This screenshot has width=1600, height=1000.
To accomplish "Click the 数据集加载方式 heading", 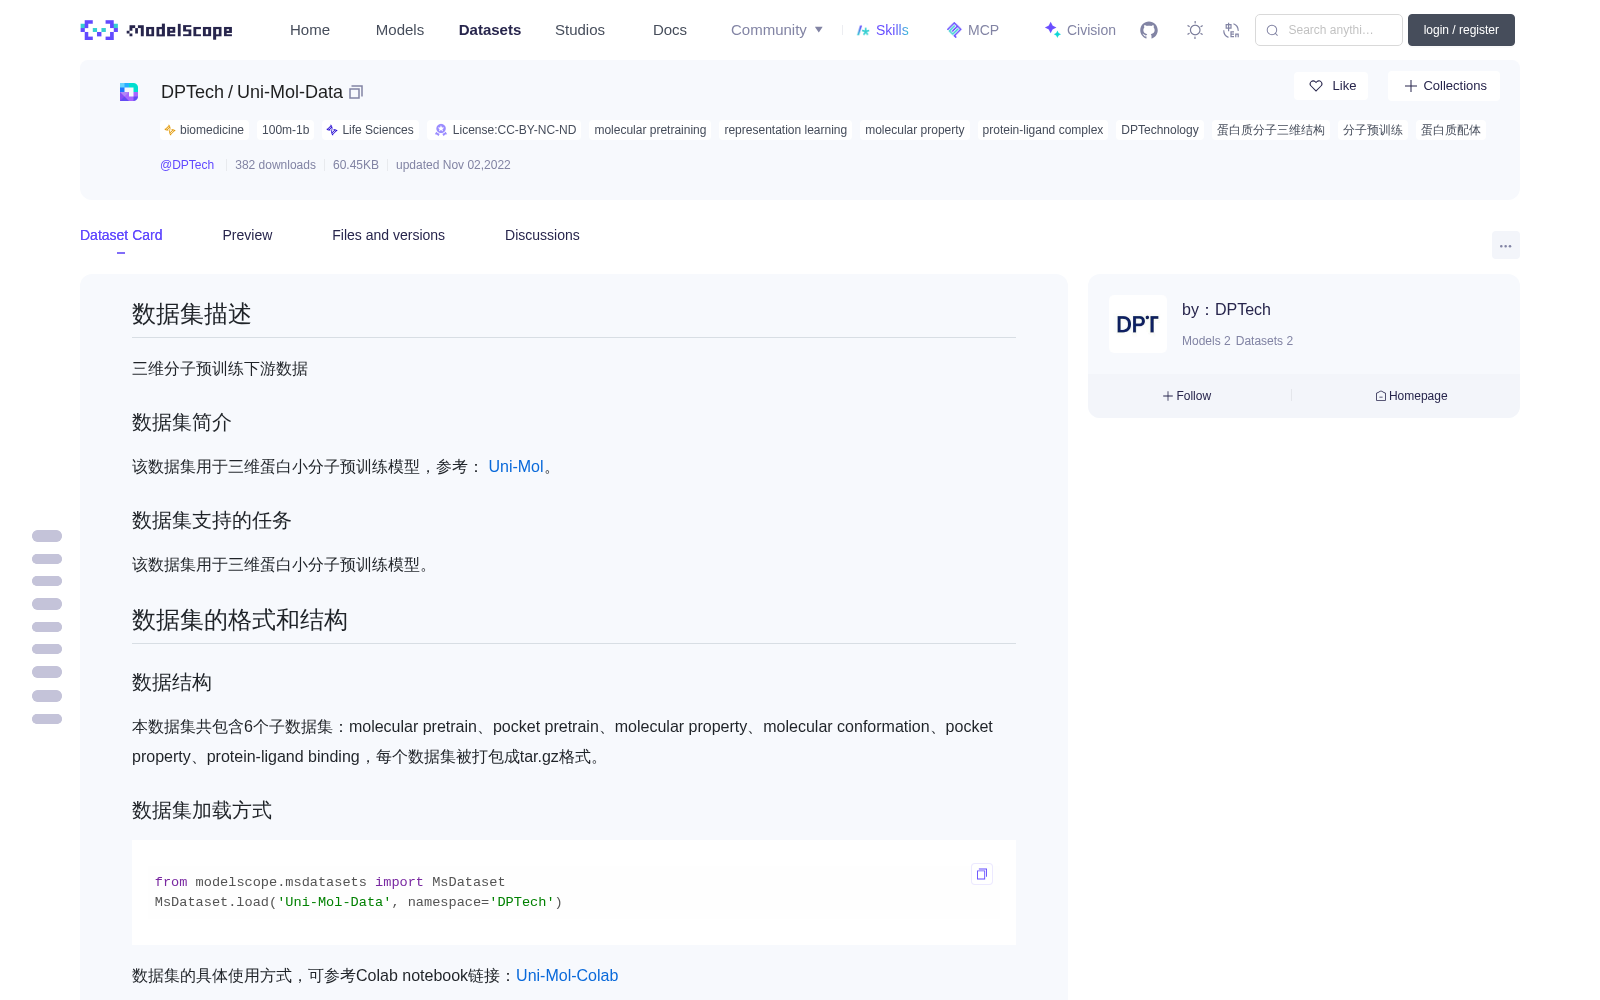I will (x=202, y=810).
